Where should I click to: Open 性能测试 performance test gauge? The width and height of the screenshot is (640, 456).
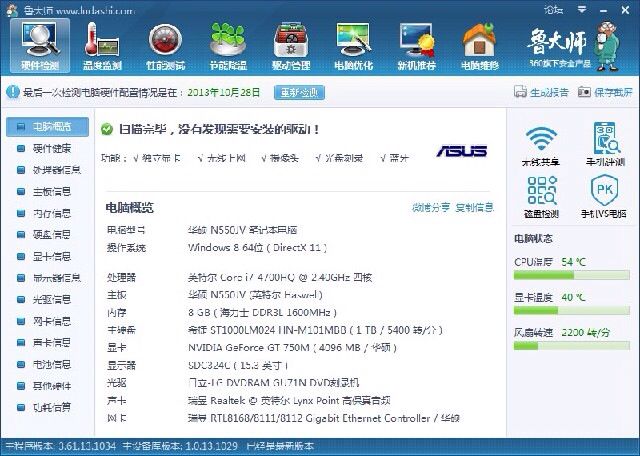click(165, 46)
